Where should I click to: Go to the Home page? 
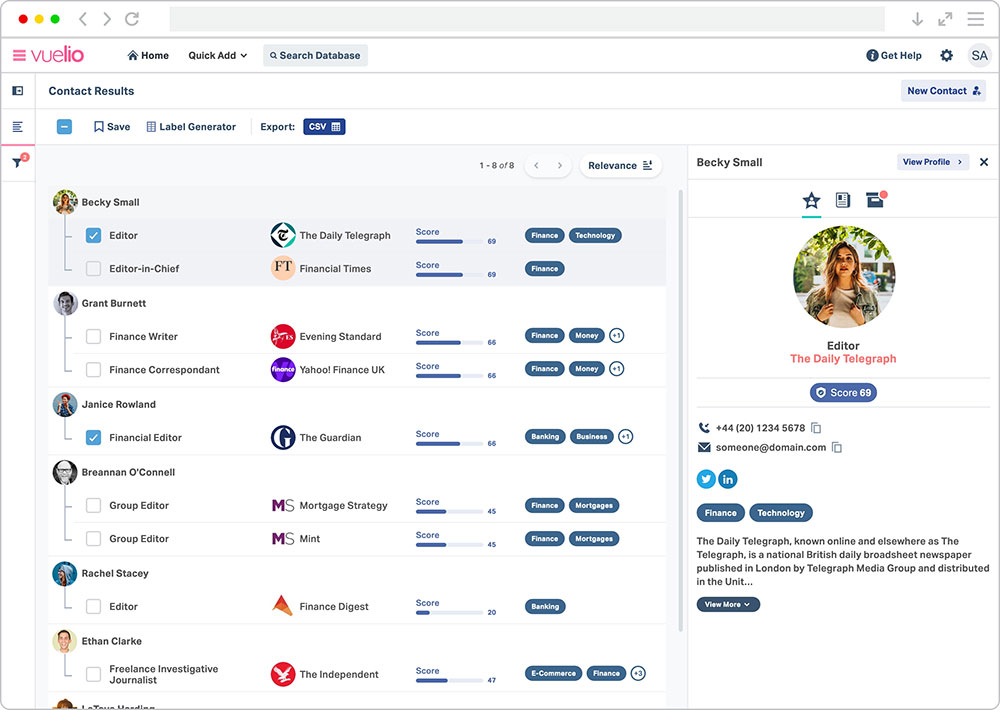pyautogui.click(x=148, y=55)
